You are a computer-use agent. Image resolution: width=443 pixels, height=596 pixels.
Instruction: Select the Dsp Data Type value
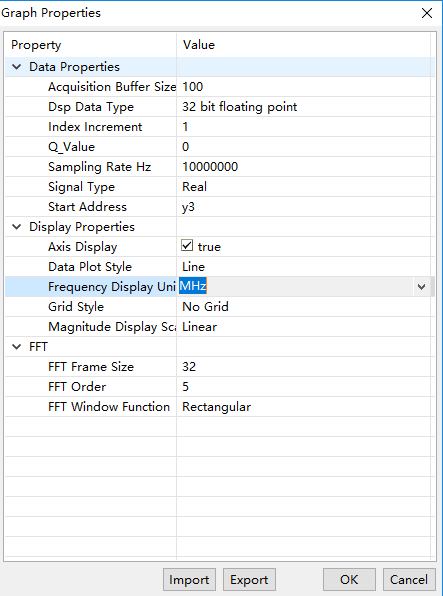305,107
